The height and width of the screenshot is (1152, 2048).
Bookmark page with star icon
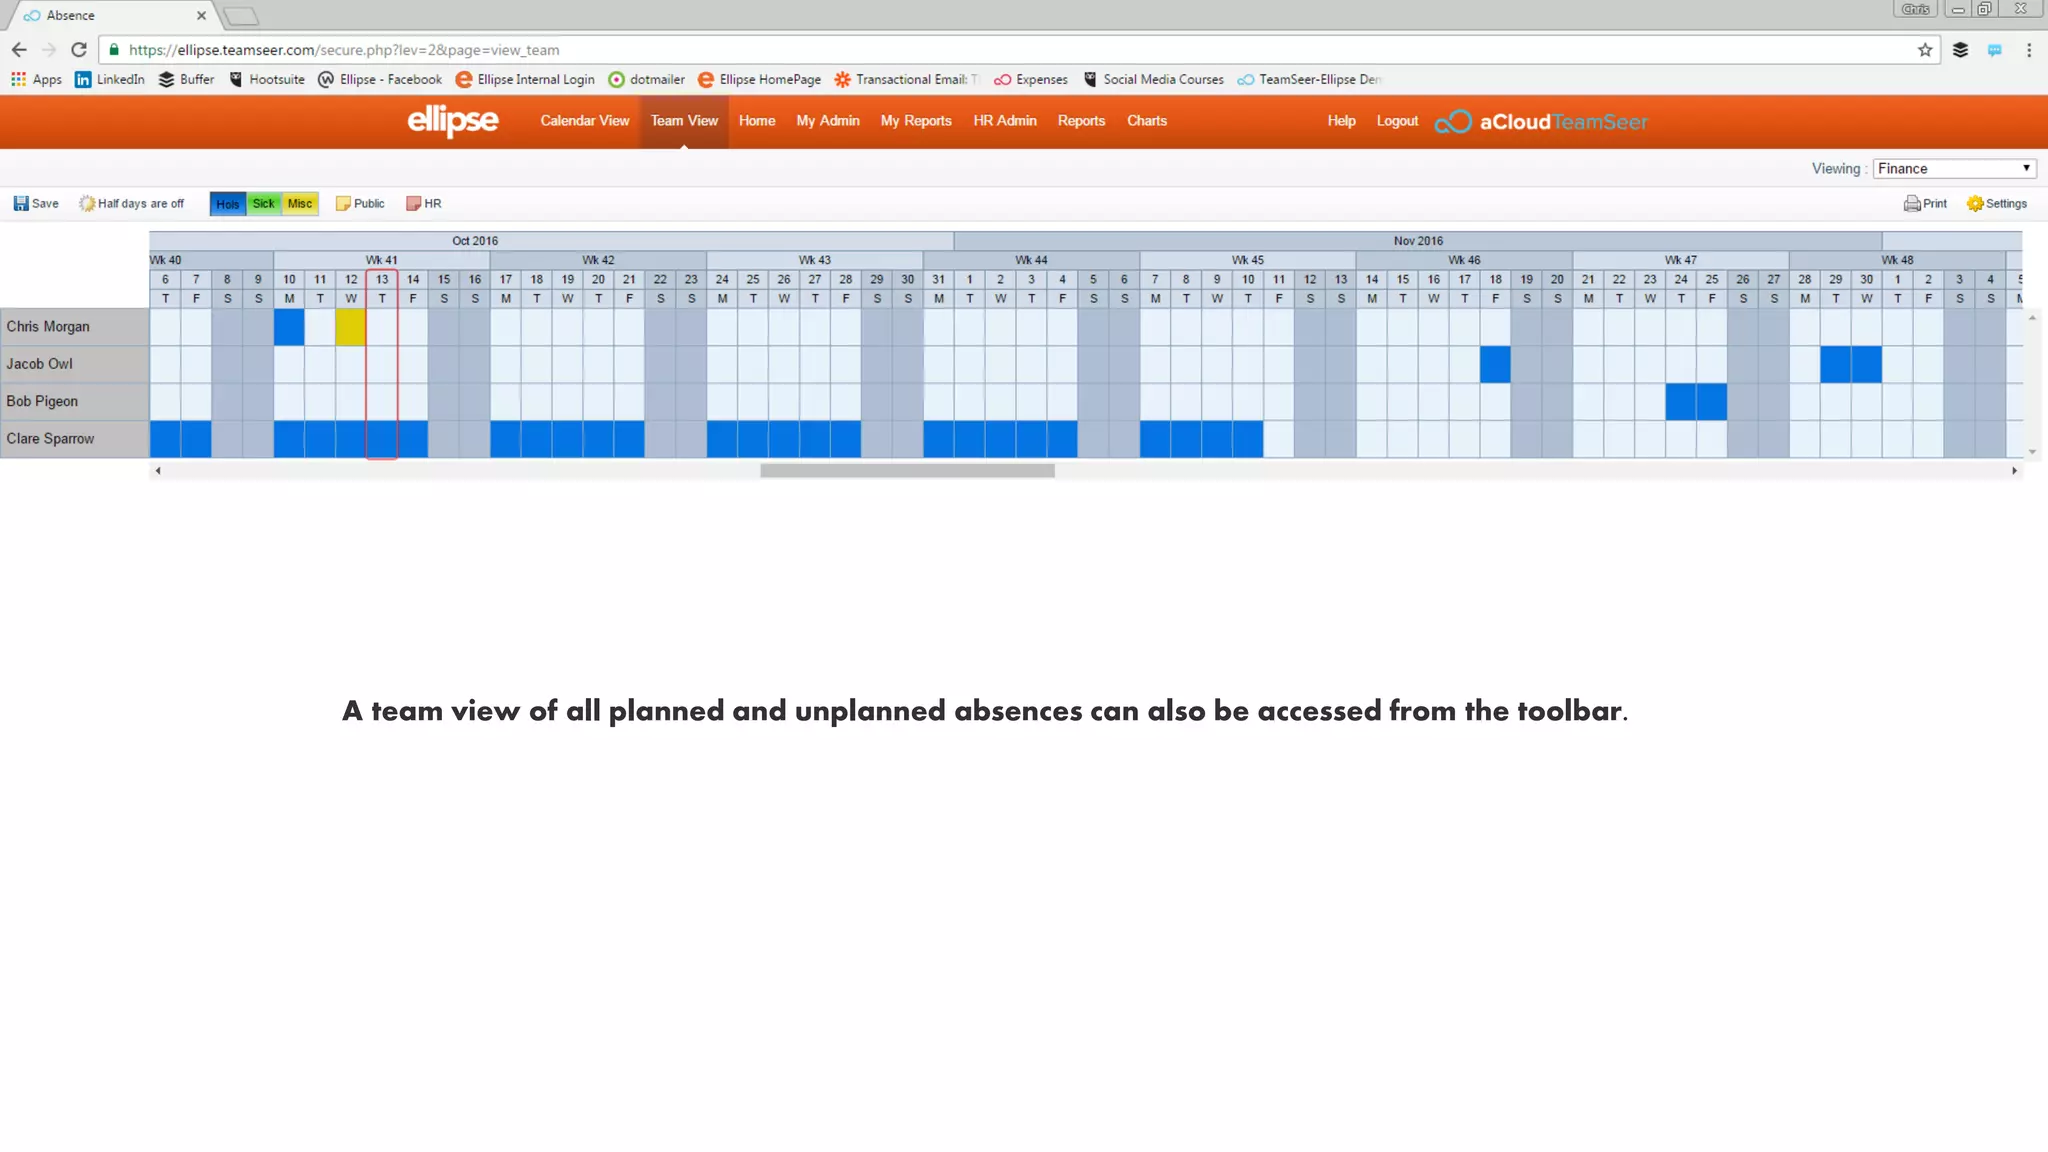click(x=1925, y=50)
